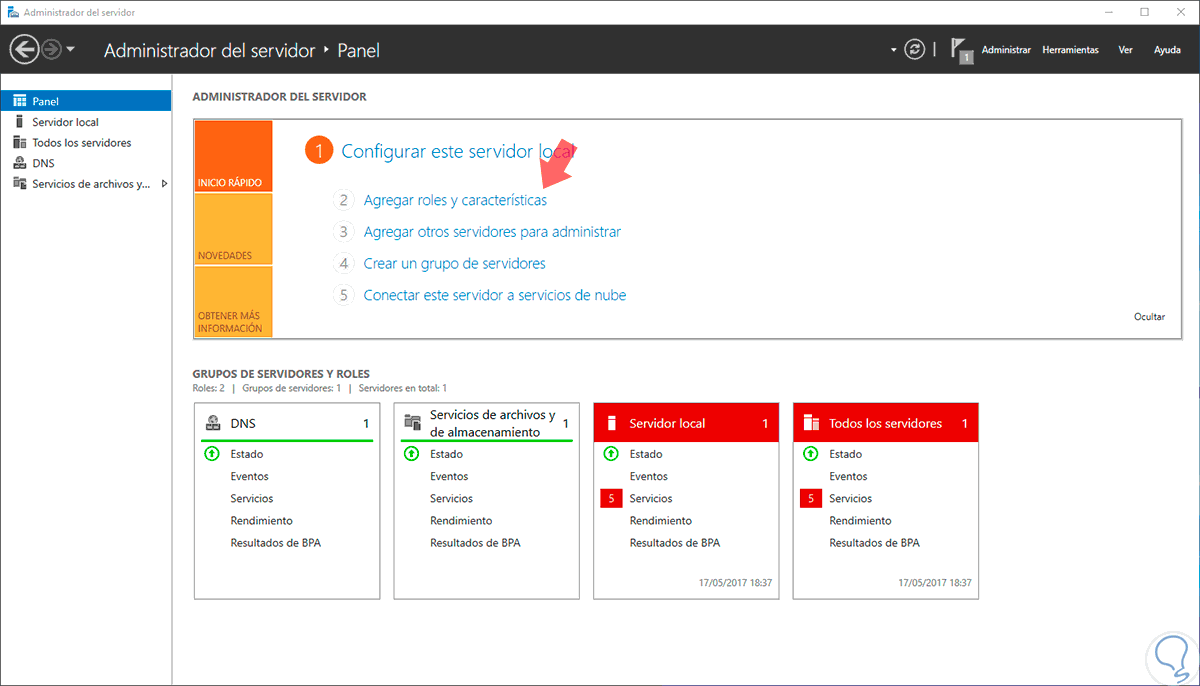Click the Servidor local sidebar icon
The width and height of the screenshot is (1200, 686).
(19, 122)
